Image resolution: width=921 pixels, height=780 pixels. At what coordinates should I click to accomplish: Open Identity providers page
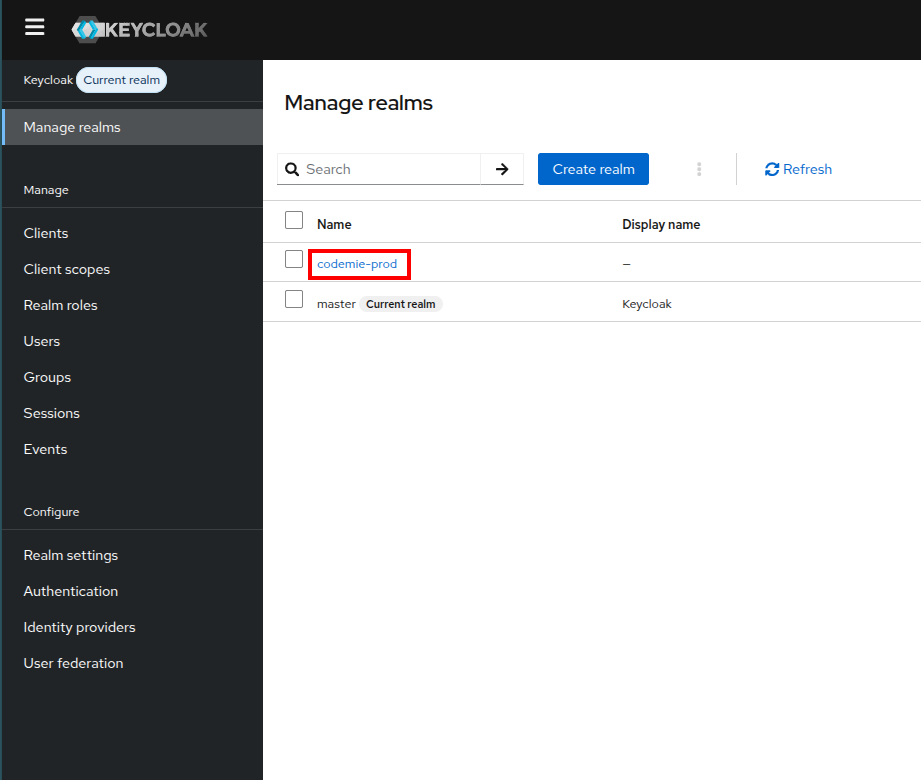pyautogui.click(x=79, y=627)
